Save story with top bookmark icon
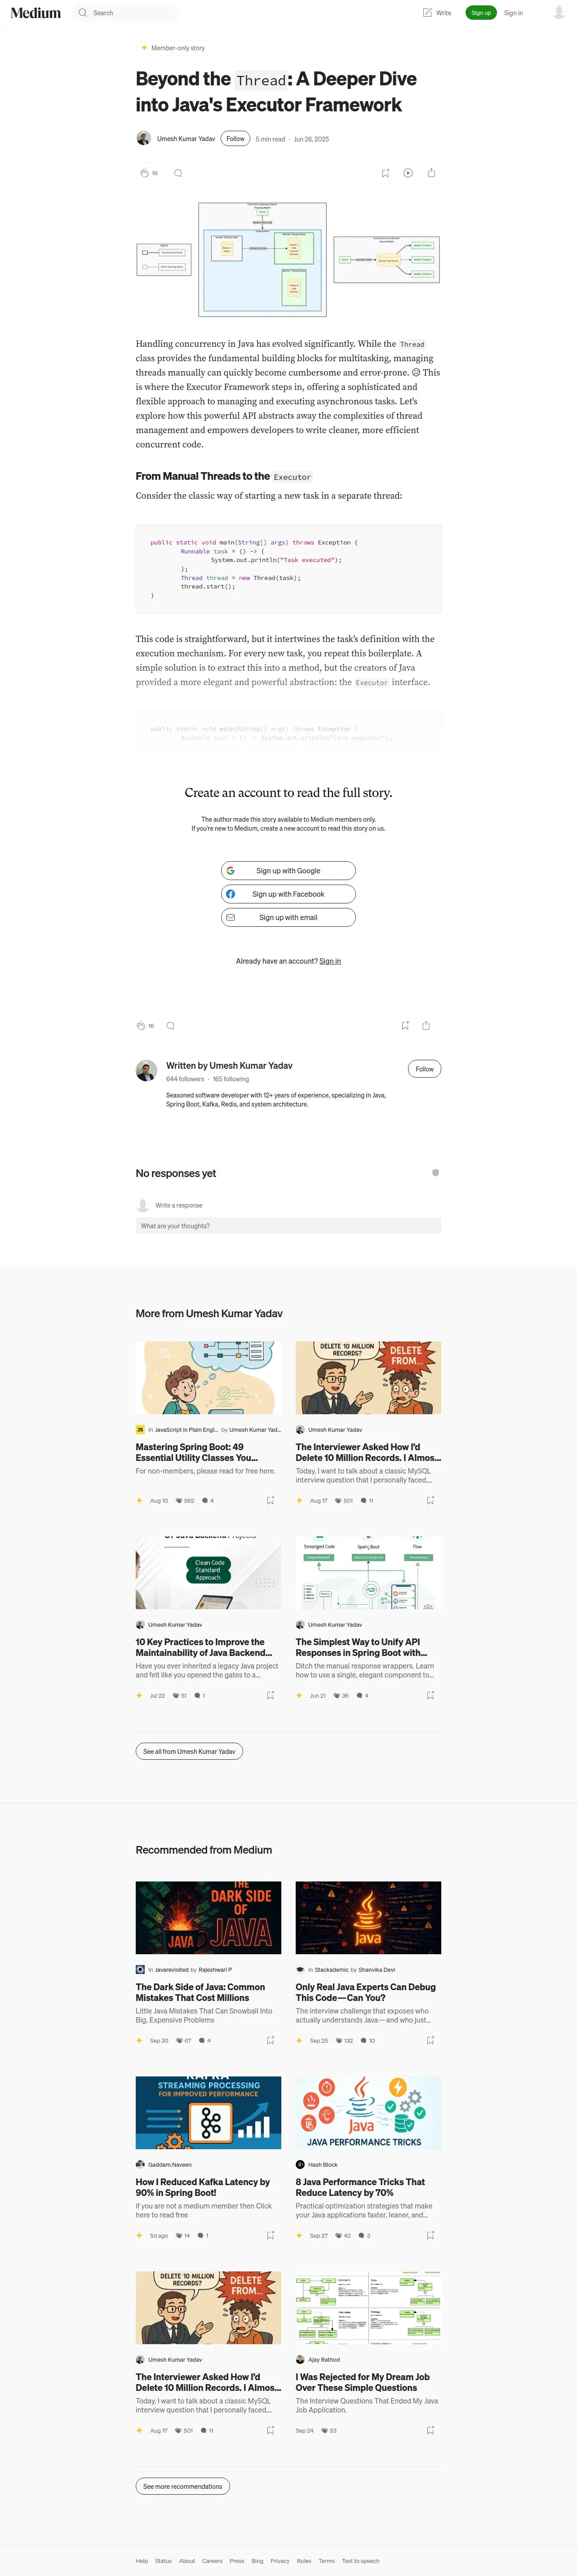The image size is (577, 2576). [x=385, y=173]
